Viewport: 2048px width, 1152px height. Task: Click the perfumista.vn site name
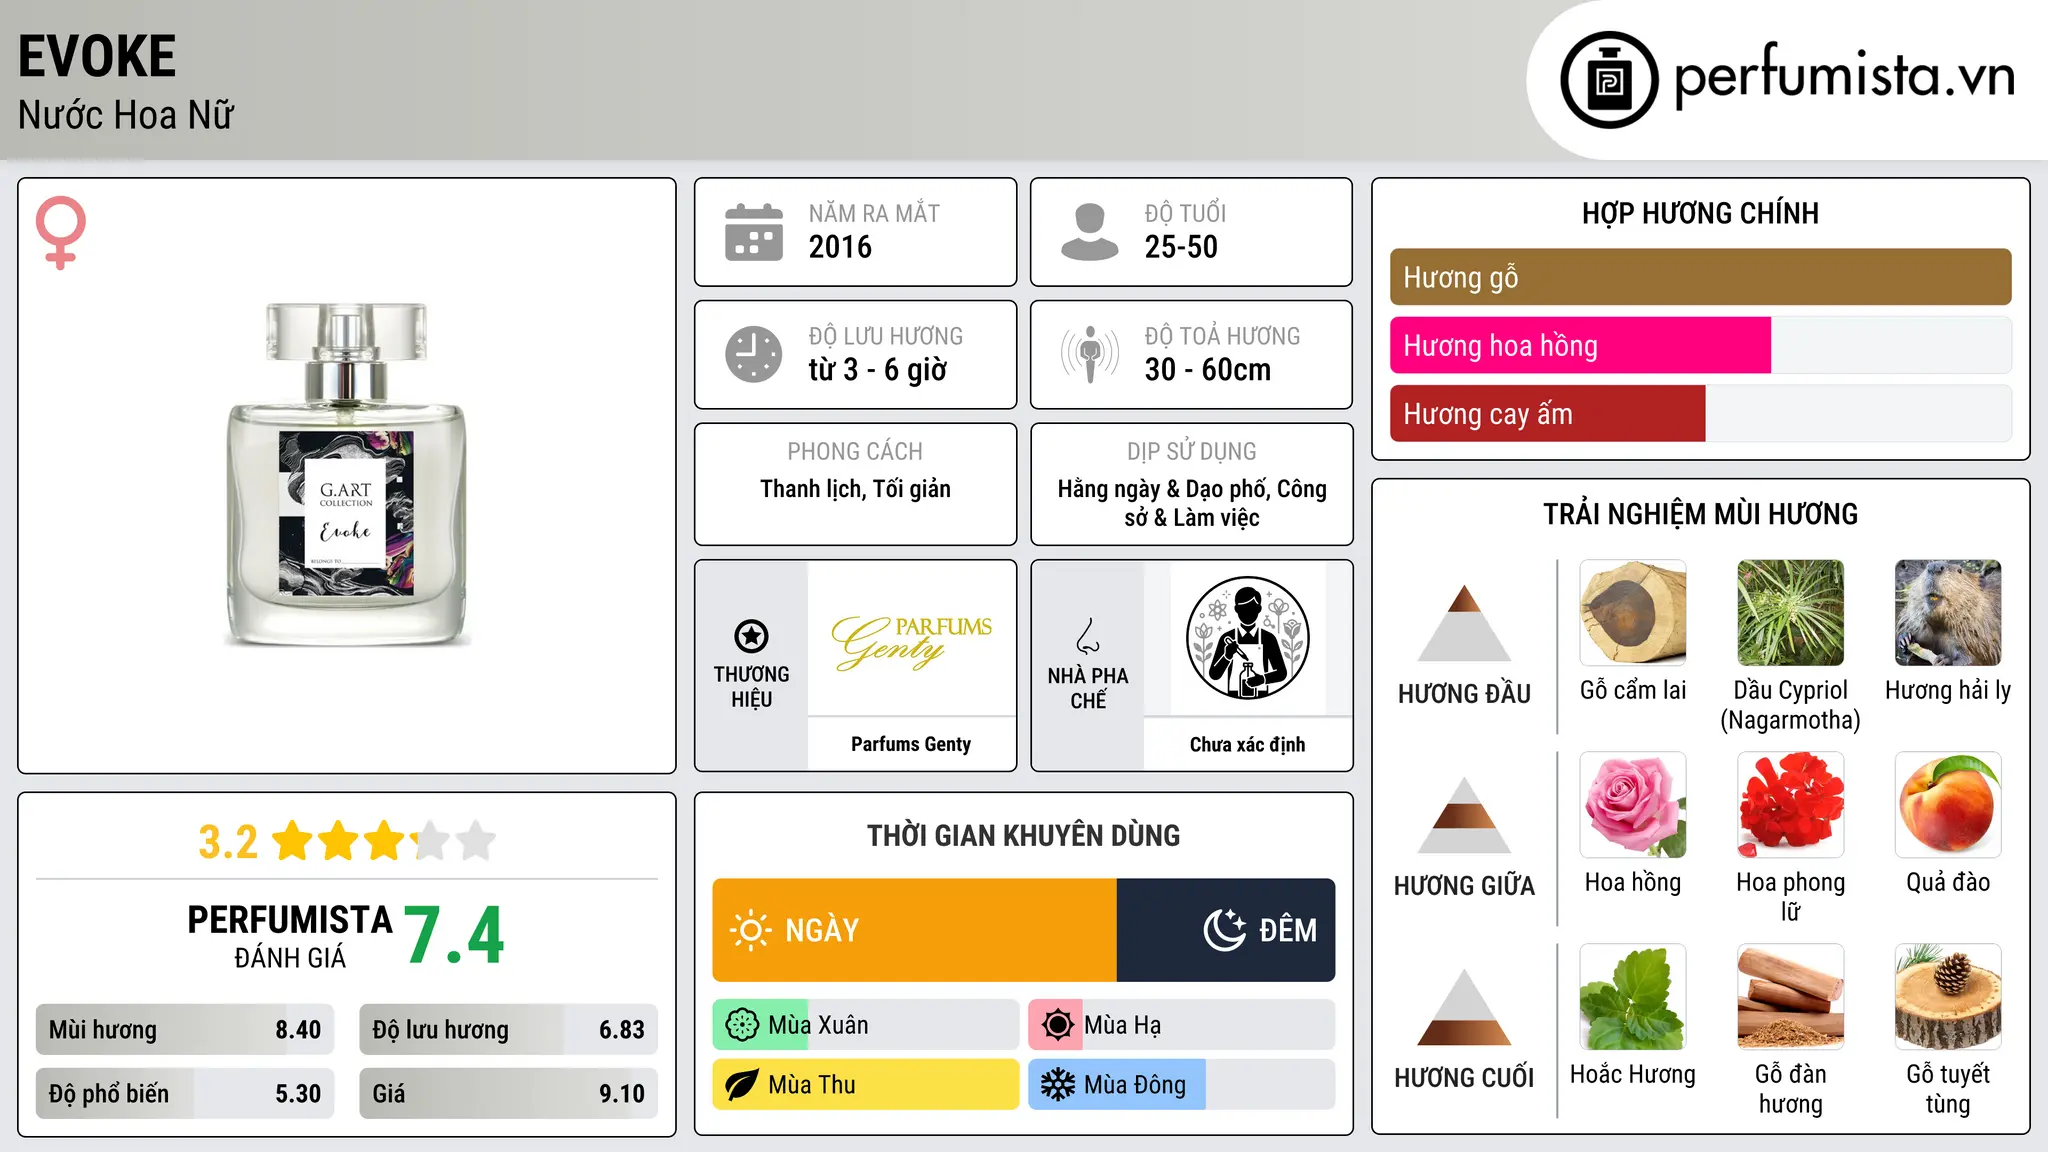pyautogui.click(x=1845, y=76)
